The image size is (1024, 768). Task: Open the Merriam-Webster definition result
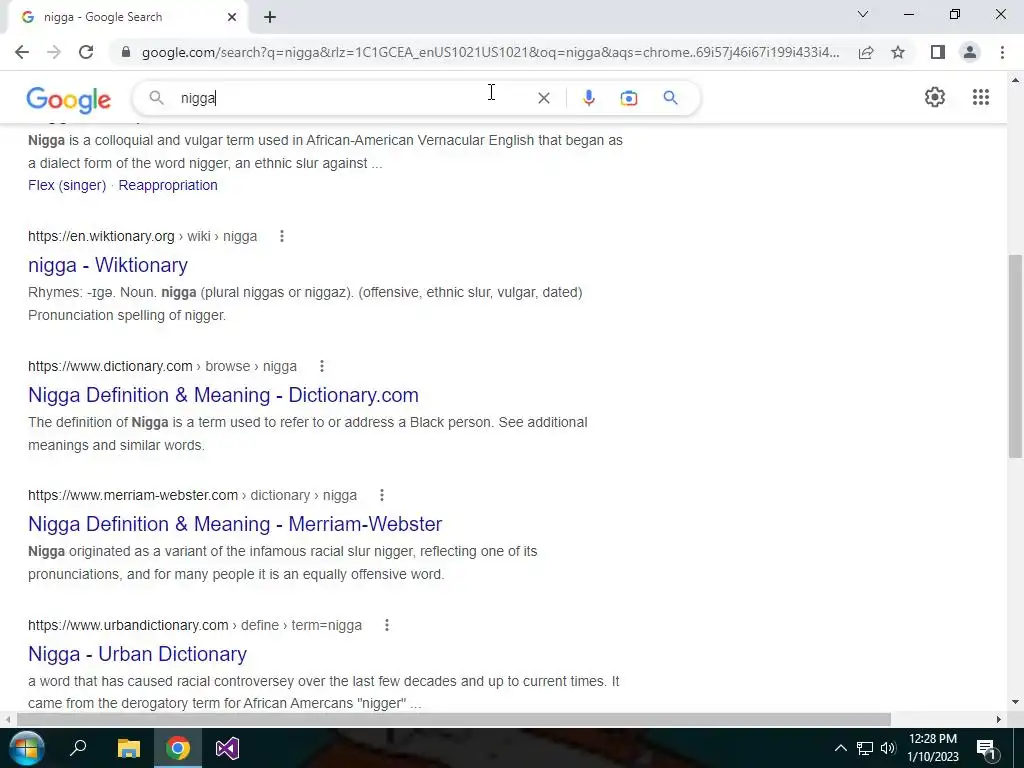[x=235, y=524]
